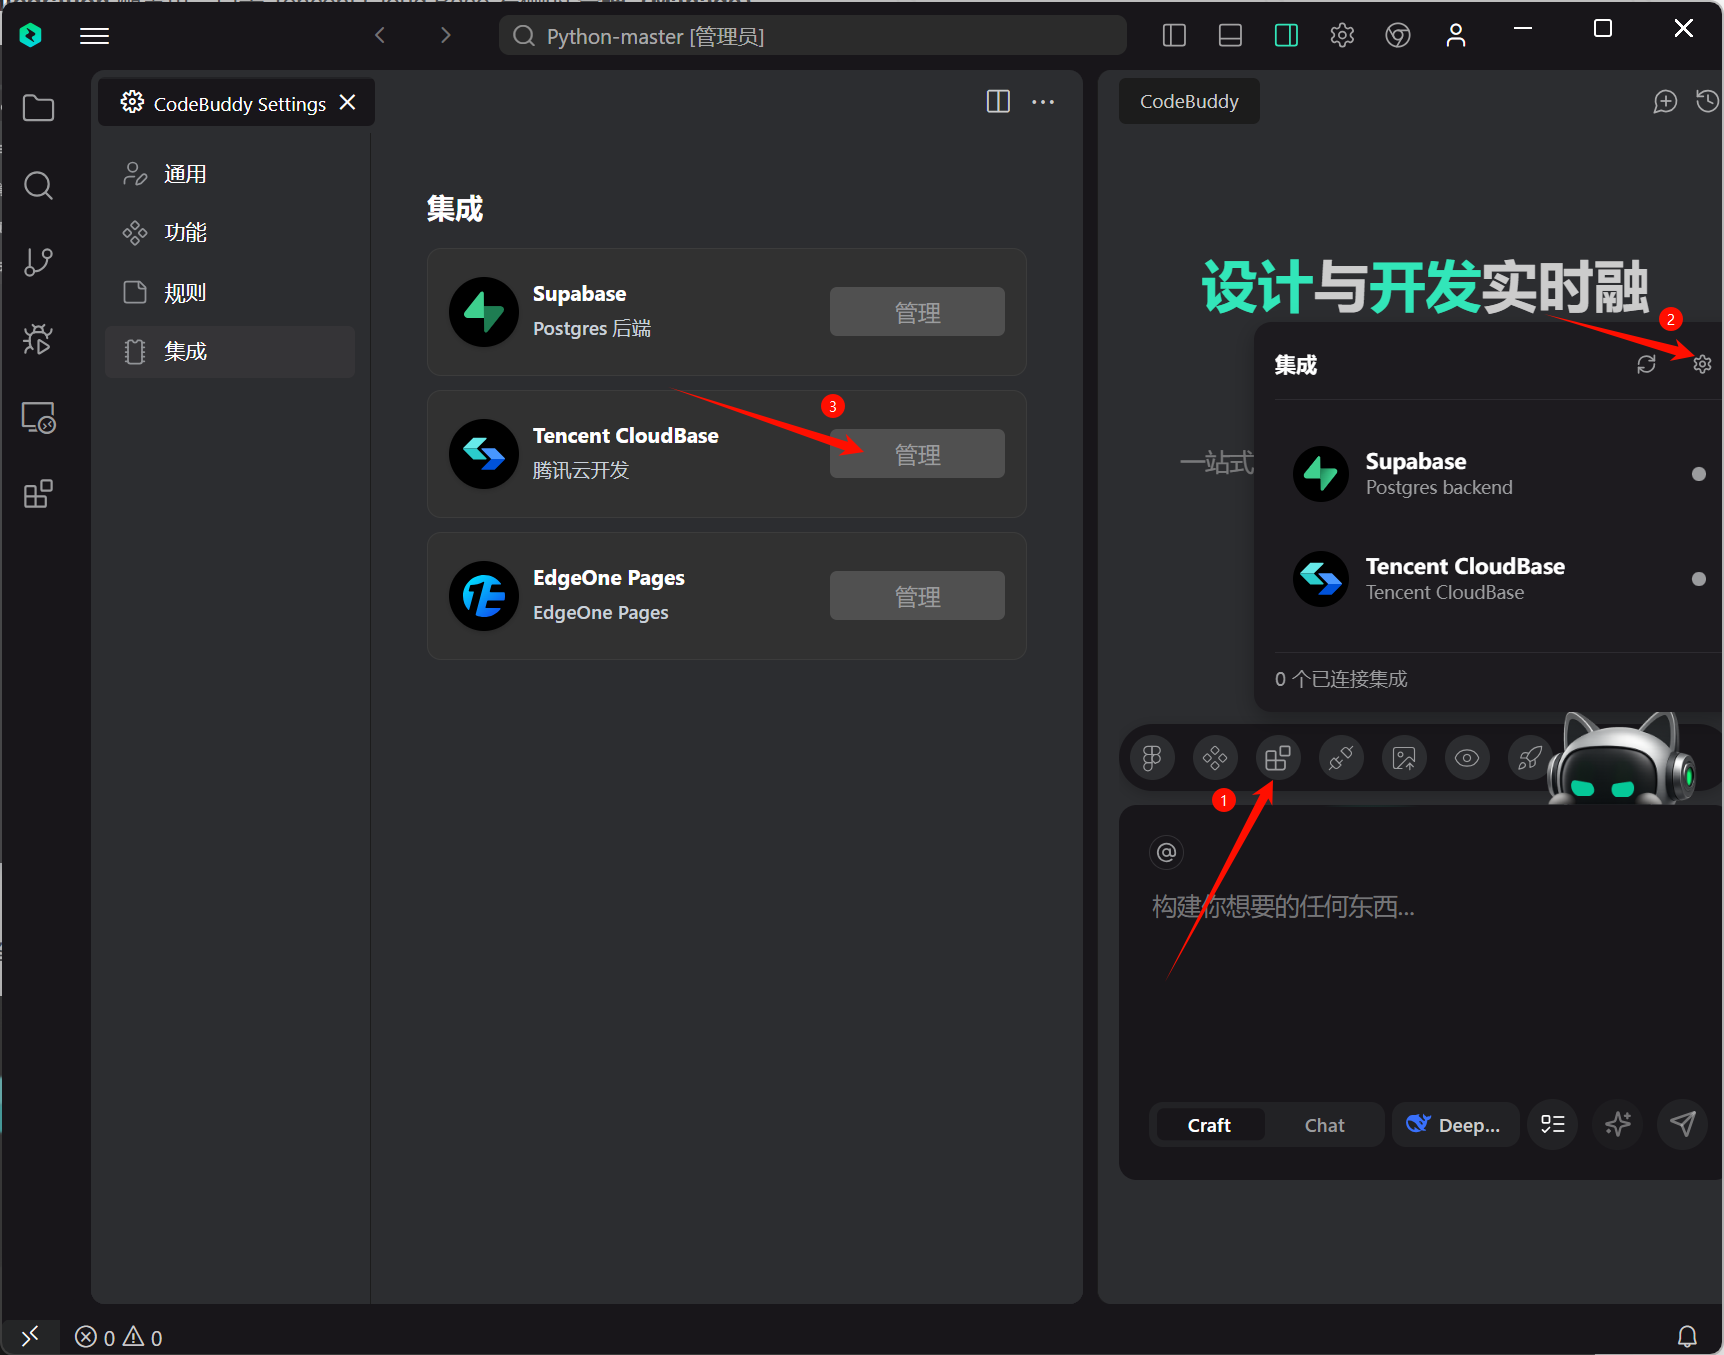Click the rocket deploy icon
Viewport: 1724px width, 1355px height.
tap(1529, 759)
